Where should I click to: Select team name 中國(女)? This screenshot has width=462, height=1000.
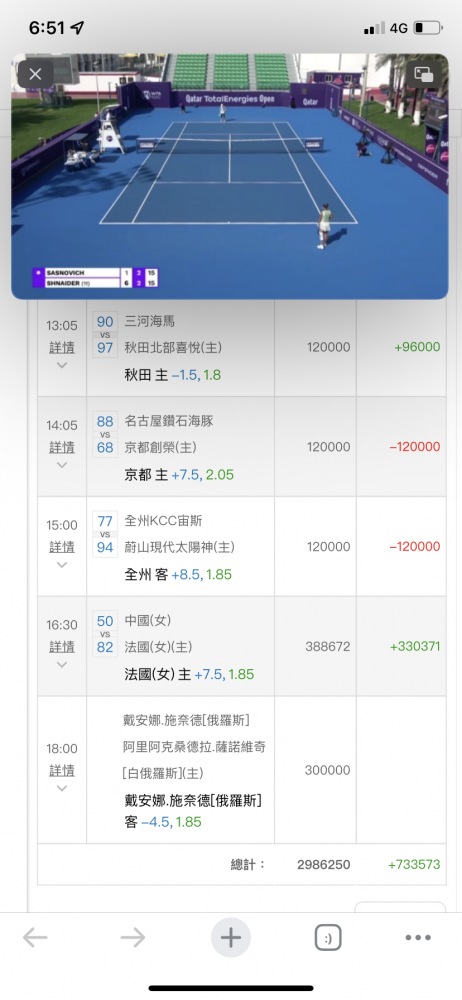pos(147,620)
